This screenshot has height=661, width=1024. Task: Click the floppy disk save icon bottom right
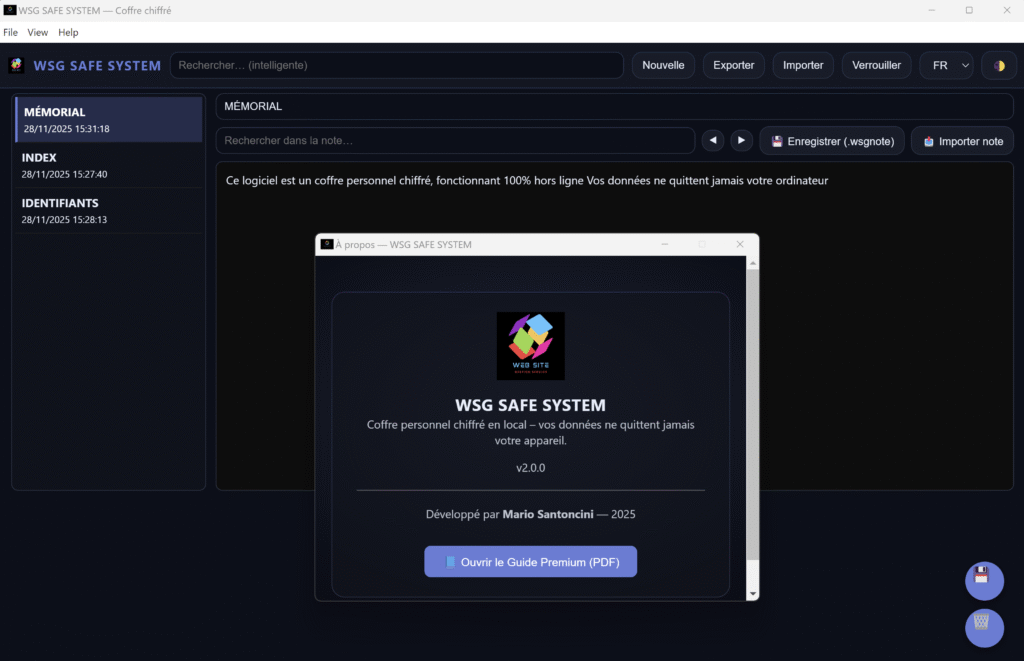(984, 581)
